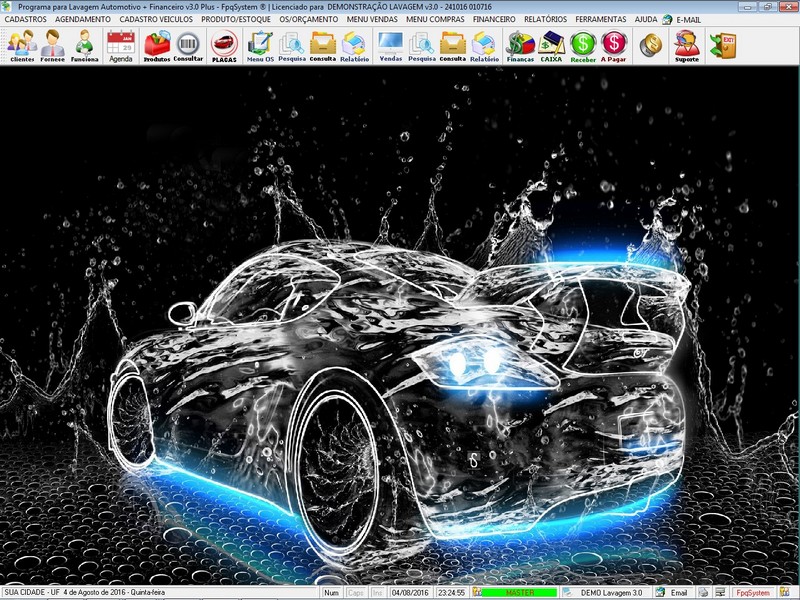Open the Produtos toolbox icon

click(157, 46)
